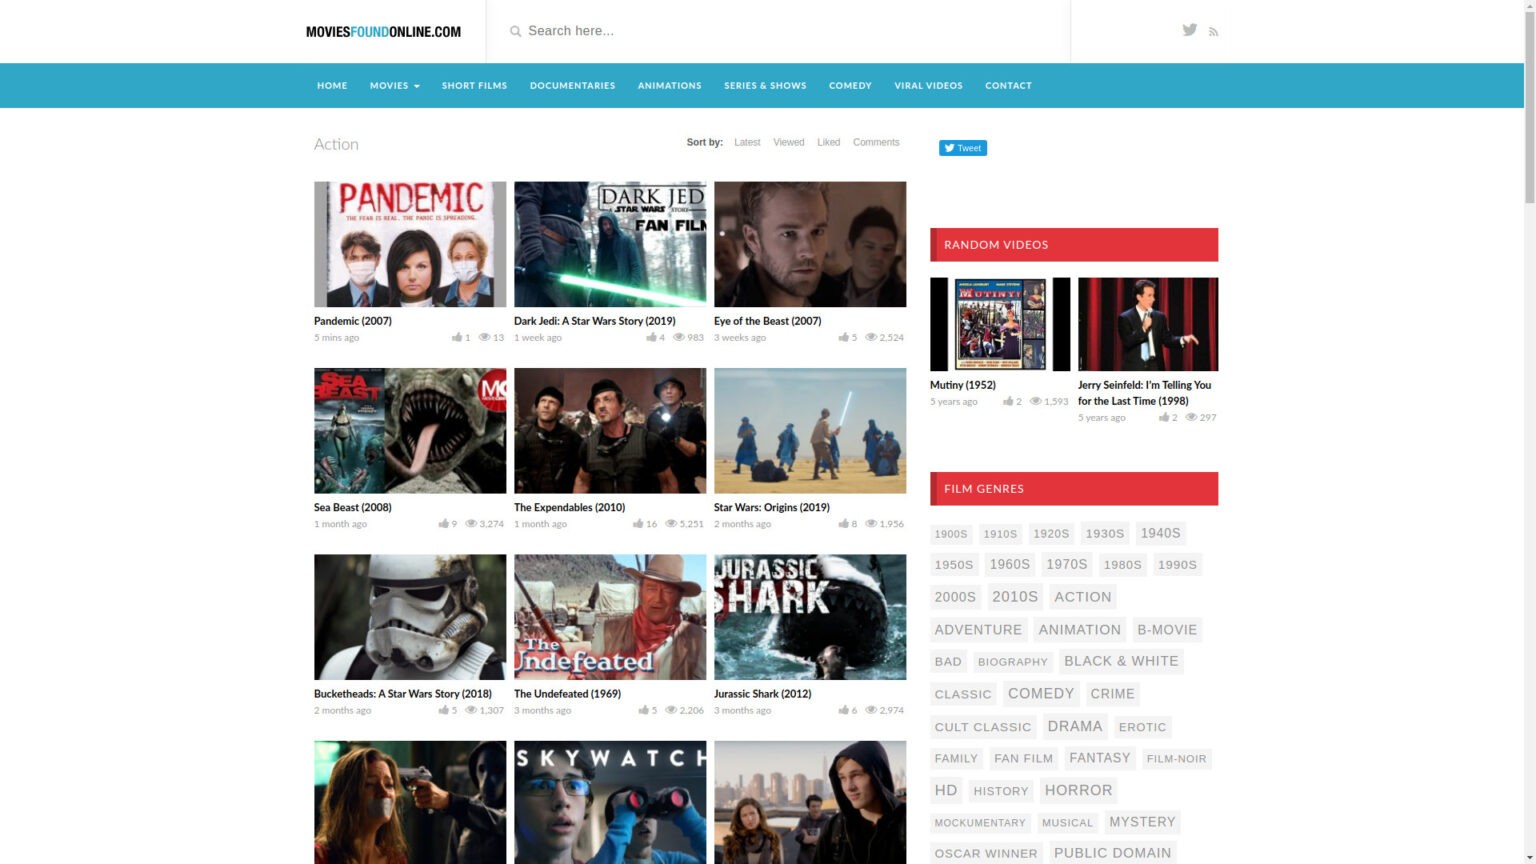Open the HORROR genre link
This screenshot has height=864, width=1536.
pyautogui.click(x=1078, y=790)
